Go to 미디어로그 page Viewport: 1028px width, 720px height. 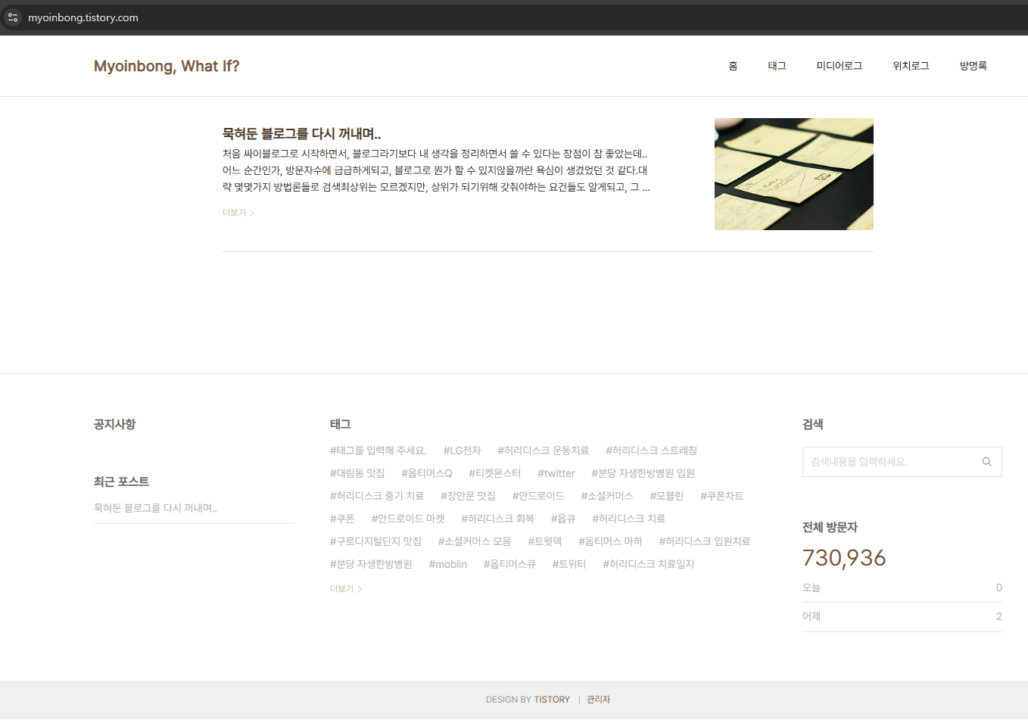tap(839, 66)
